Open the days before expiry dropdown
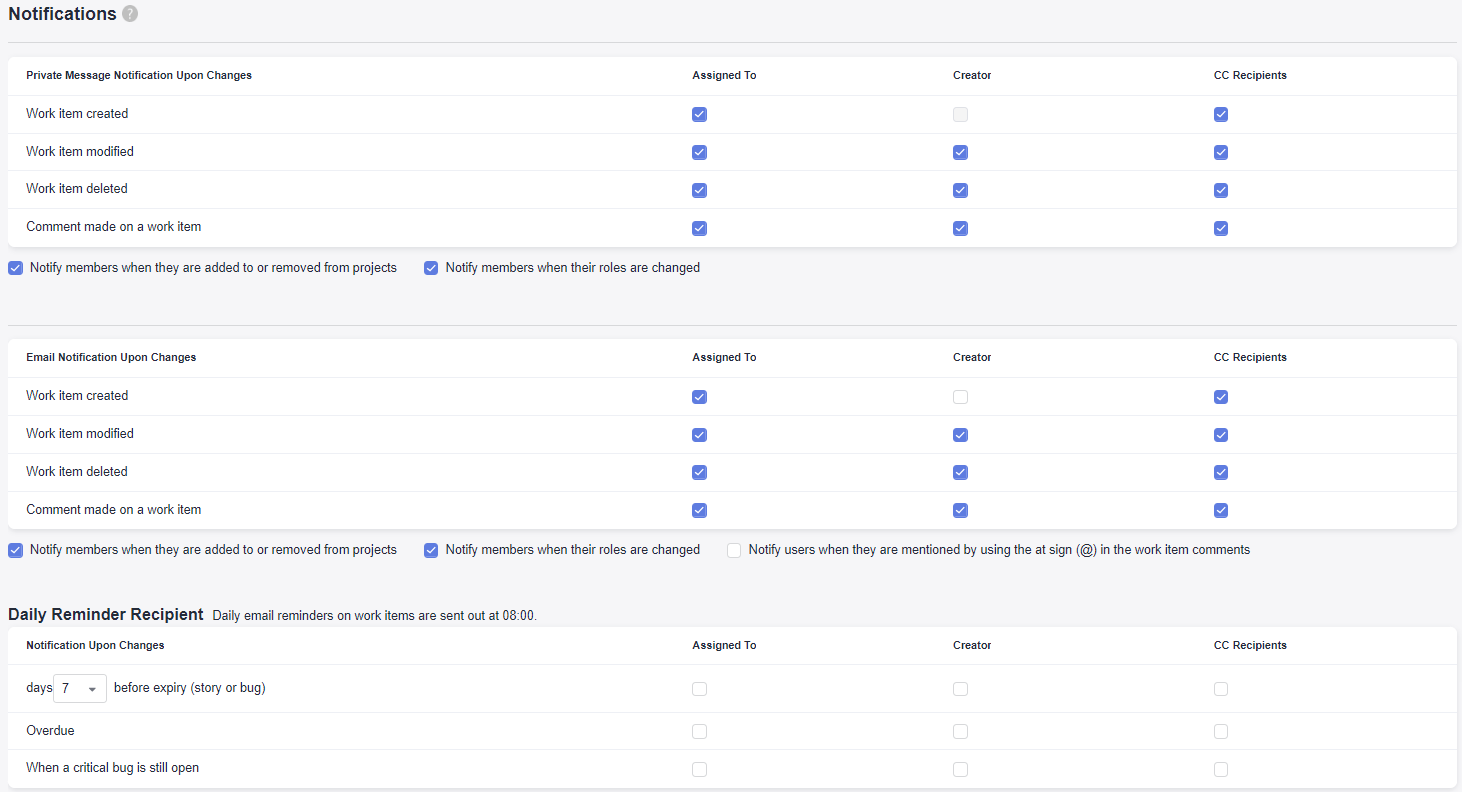Screen dimensions: 1462x792 80,689
